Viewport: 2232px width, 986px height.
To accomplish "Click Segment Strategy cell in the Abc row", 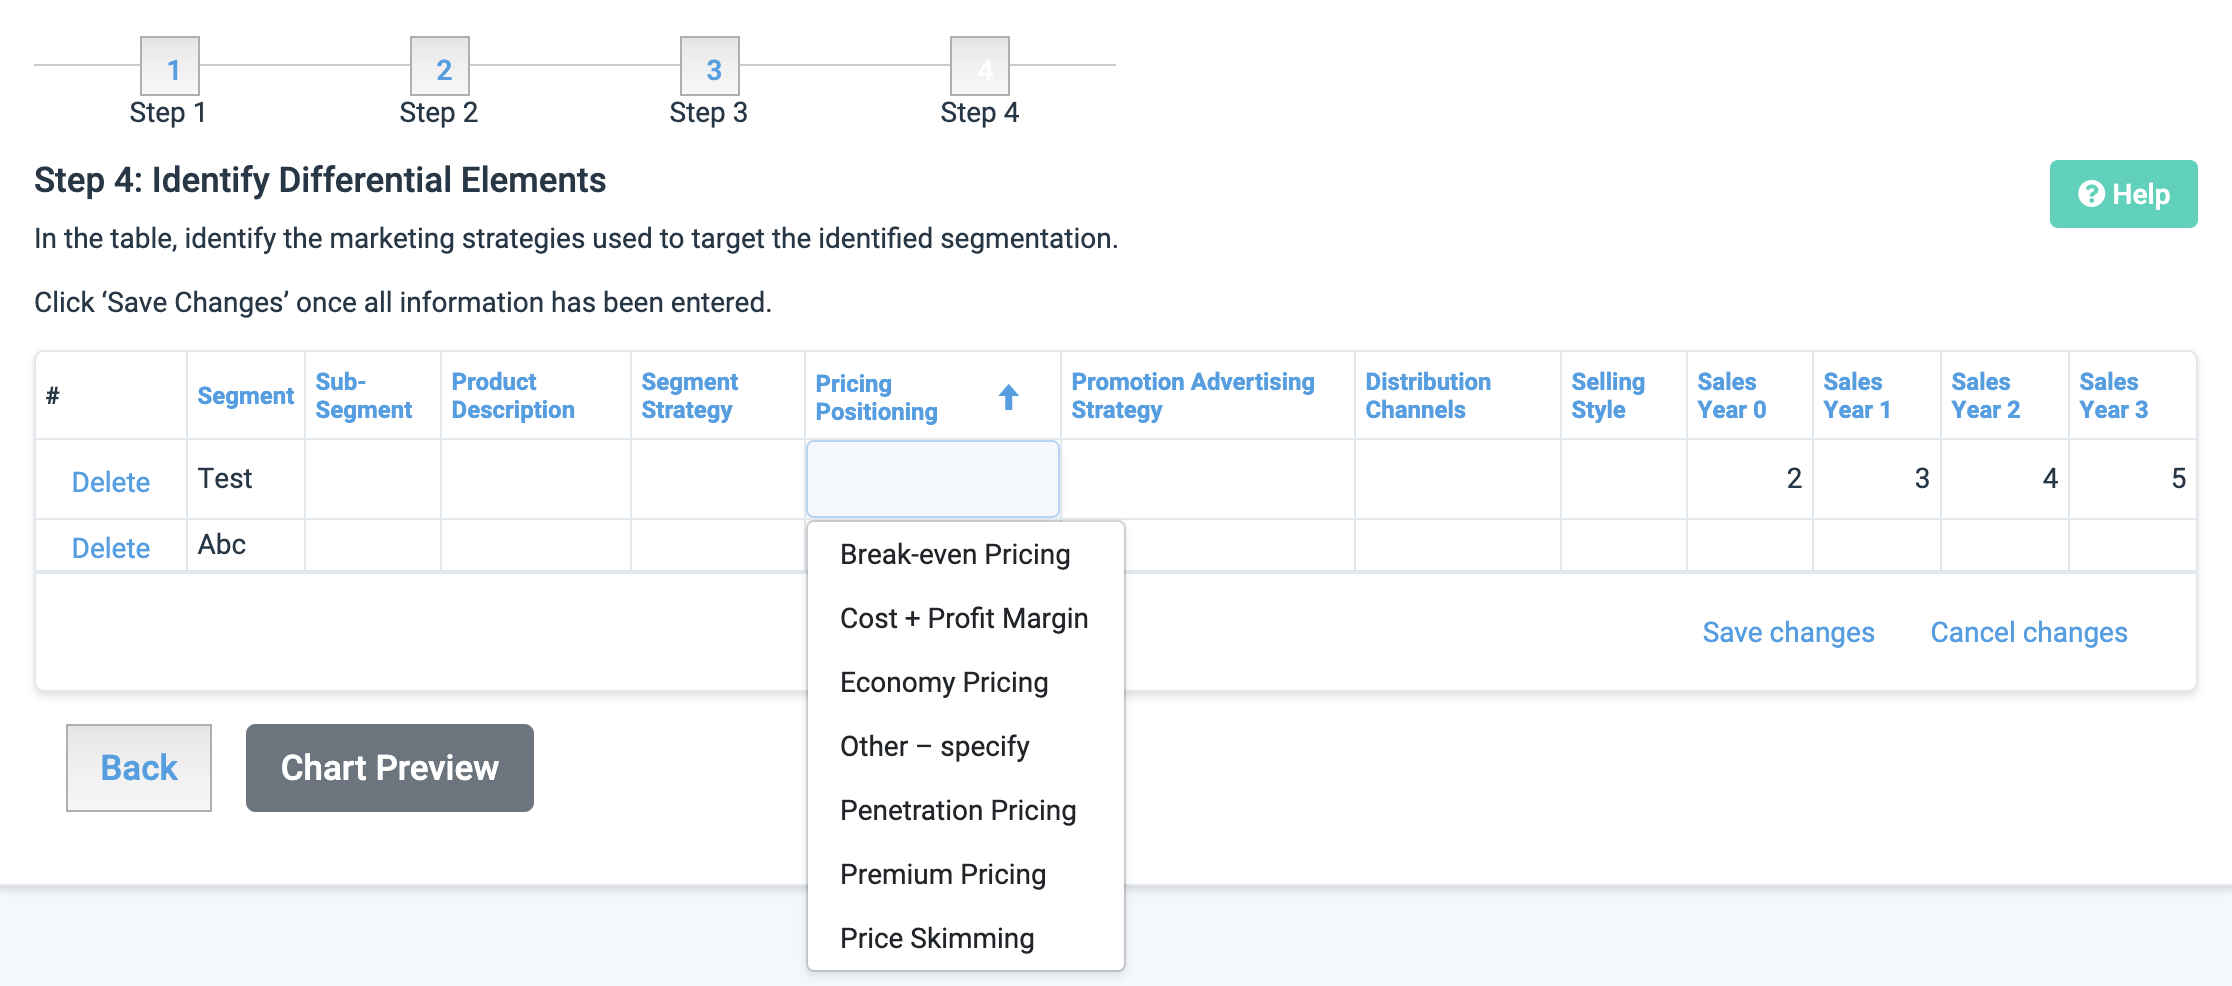I will pos(718,545).
